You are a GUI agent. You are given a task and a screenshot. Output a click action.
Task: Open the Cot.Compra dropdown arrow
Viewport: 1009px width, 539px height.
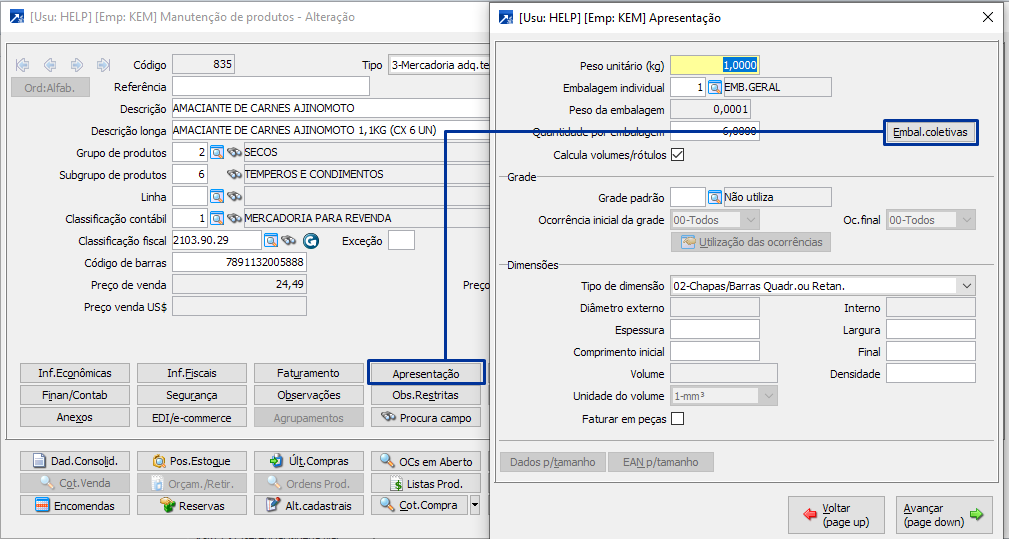point(475,505)
